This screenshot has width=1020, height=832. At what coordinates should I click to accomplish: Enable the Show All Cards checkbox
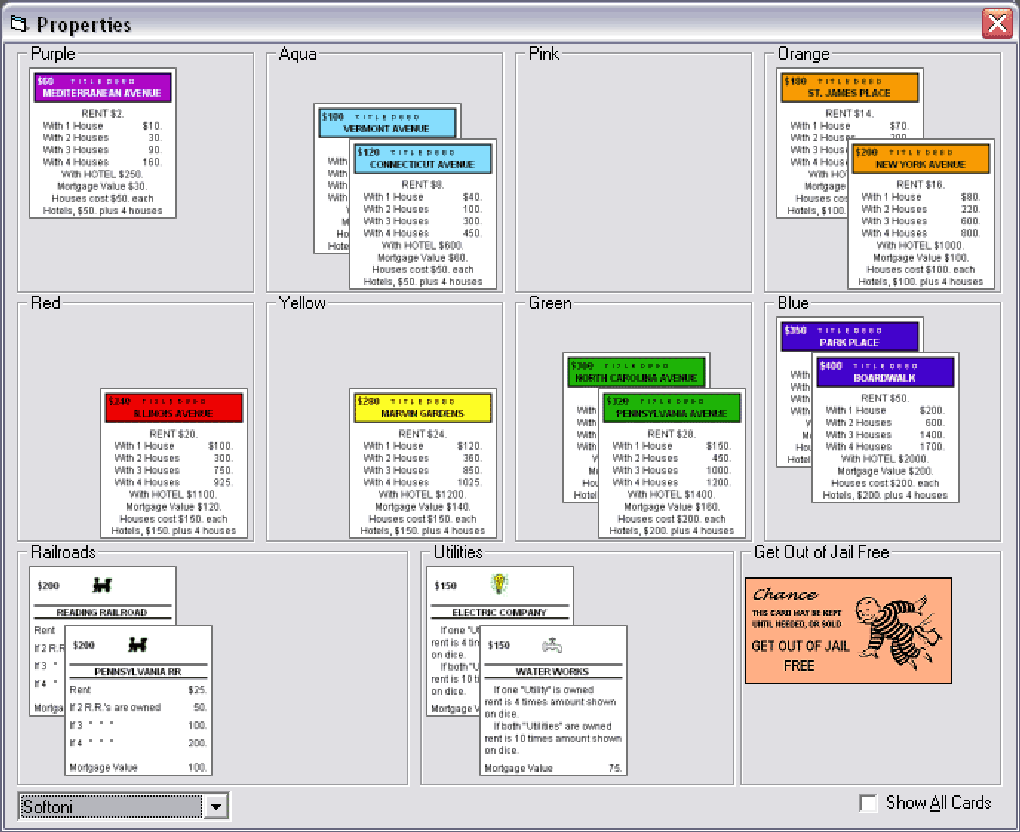tap(868, 803)
